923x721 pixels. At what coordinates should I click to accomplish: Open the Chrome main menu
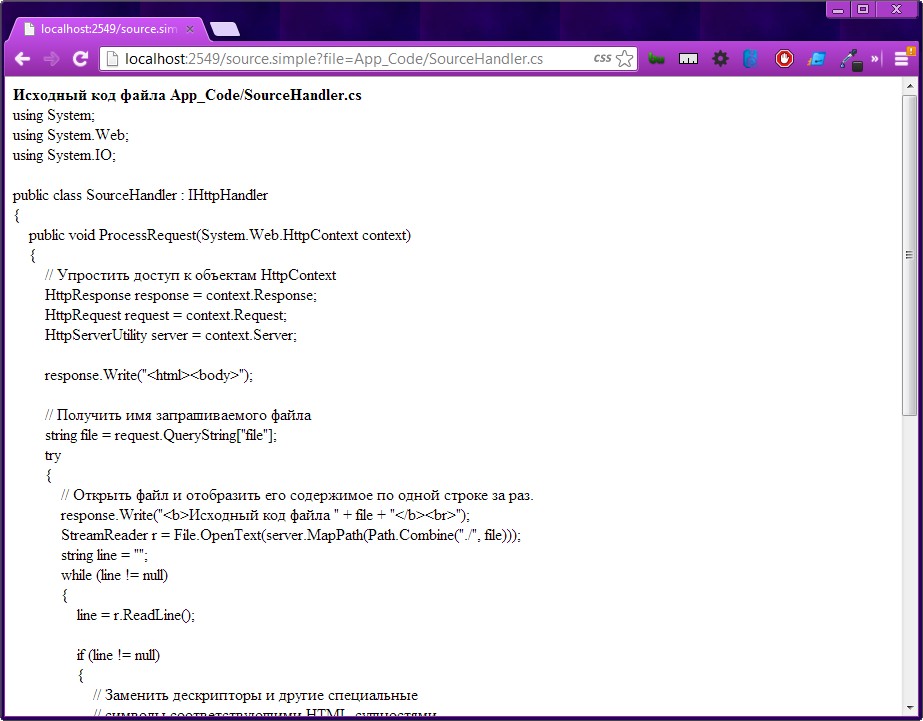click(x=902, y=59)
